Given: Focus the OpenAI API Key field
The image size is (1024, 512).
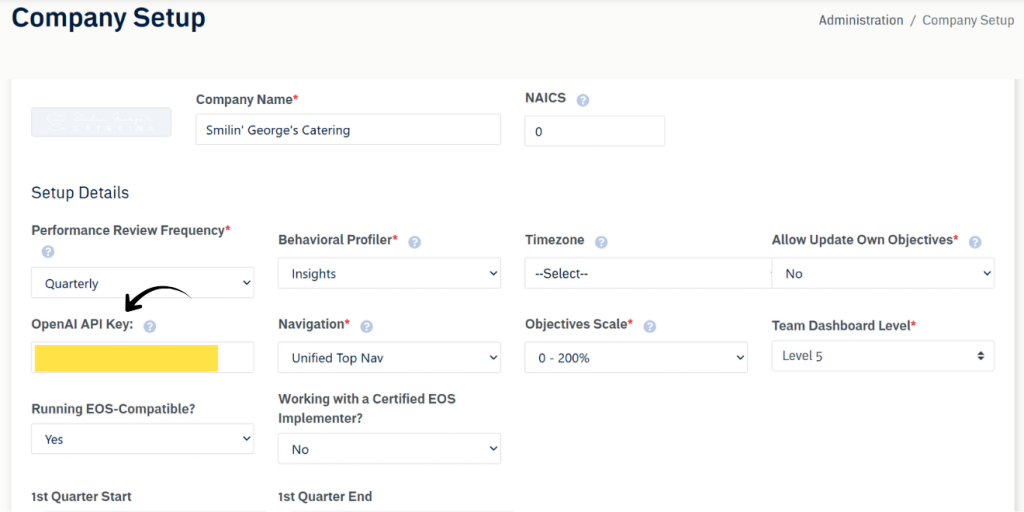Looking at the screenshot, I should (x=142, y=358).
